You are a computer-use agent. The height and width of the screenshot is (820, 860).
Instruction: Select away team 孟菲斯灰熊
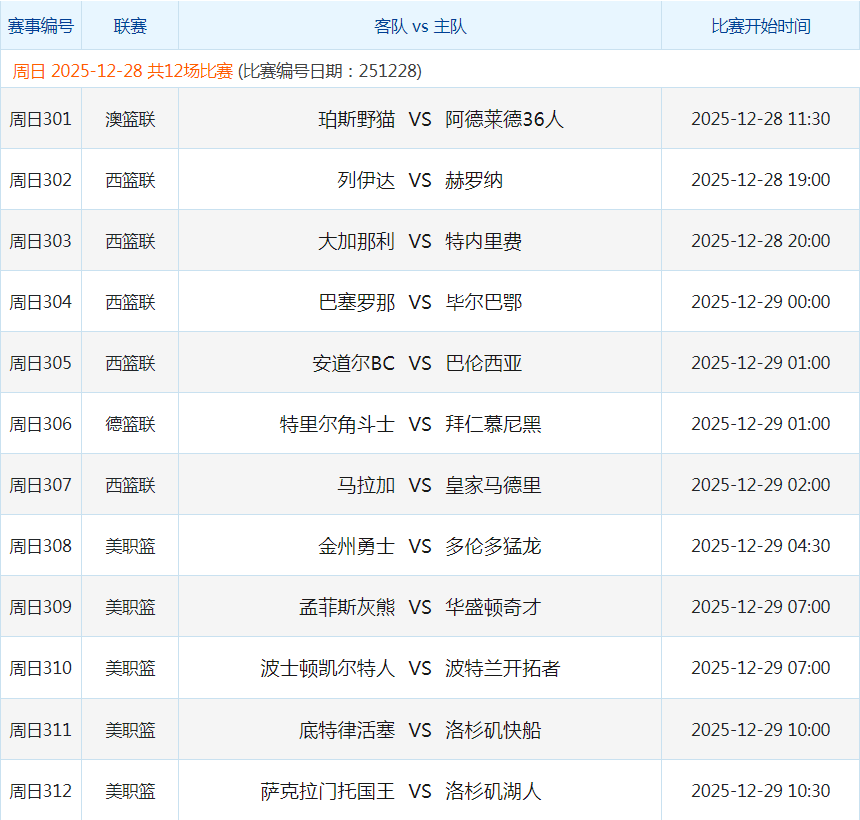[x=347, y=606]
